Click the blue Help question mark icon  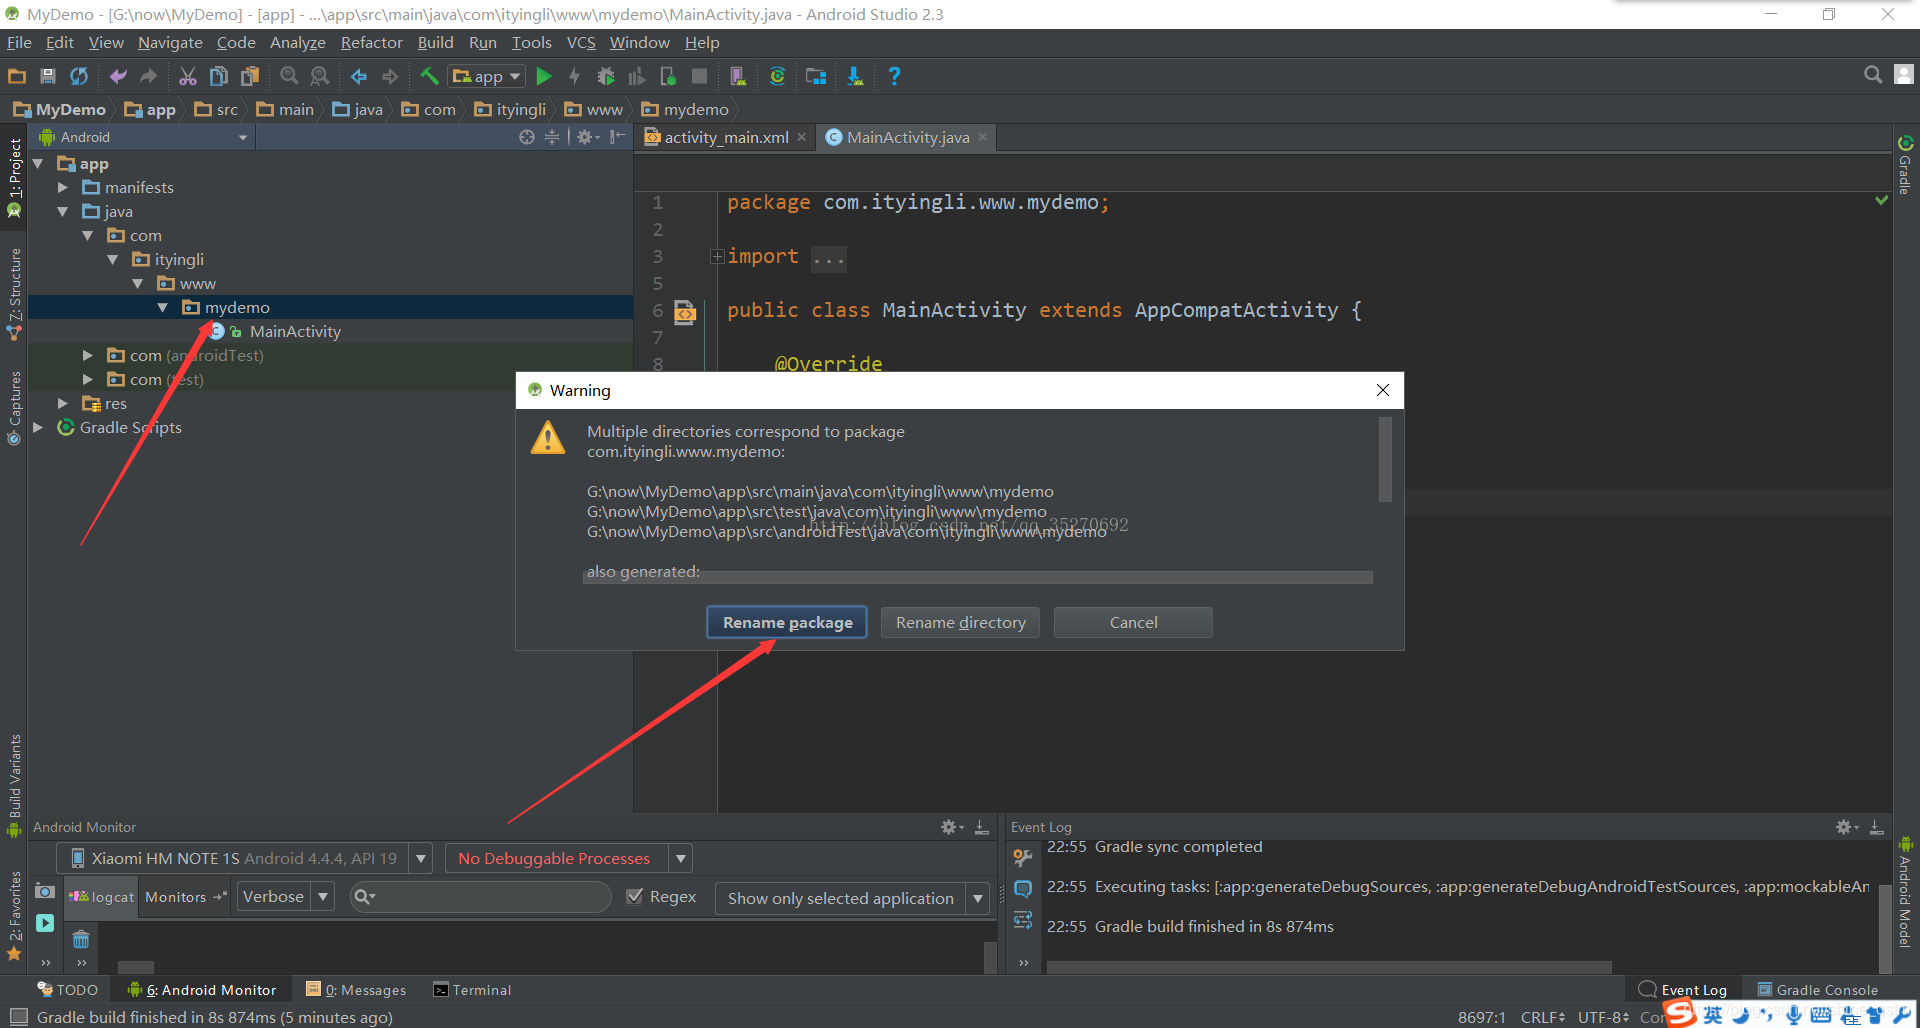[x=894, y=76]
